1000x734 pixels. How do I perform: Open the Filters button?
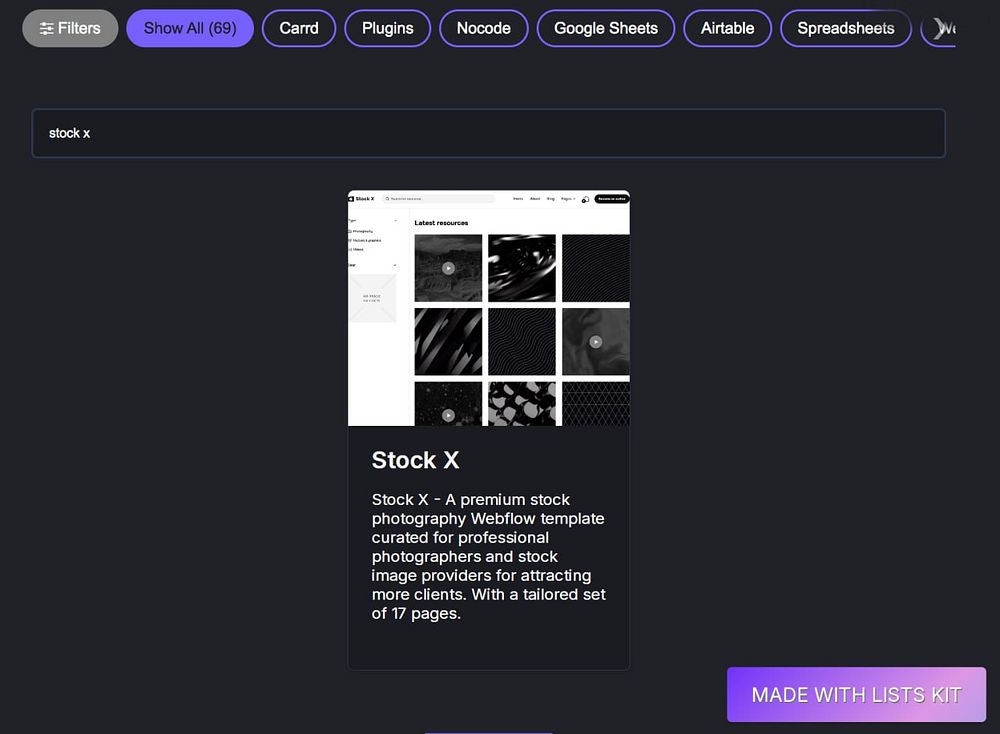(70, 28)
